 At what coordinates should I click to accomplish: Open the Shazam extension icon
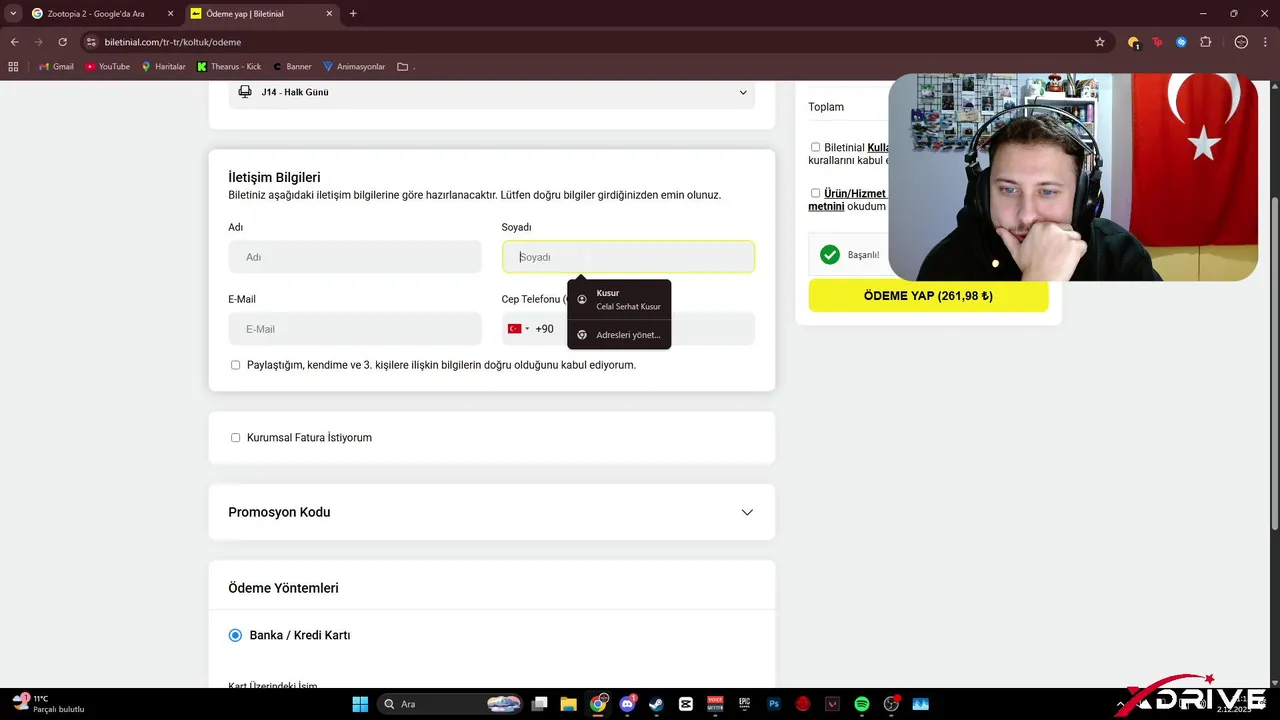[1181, 42]
